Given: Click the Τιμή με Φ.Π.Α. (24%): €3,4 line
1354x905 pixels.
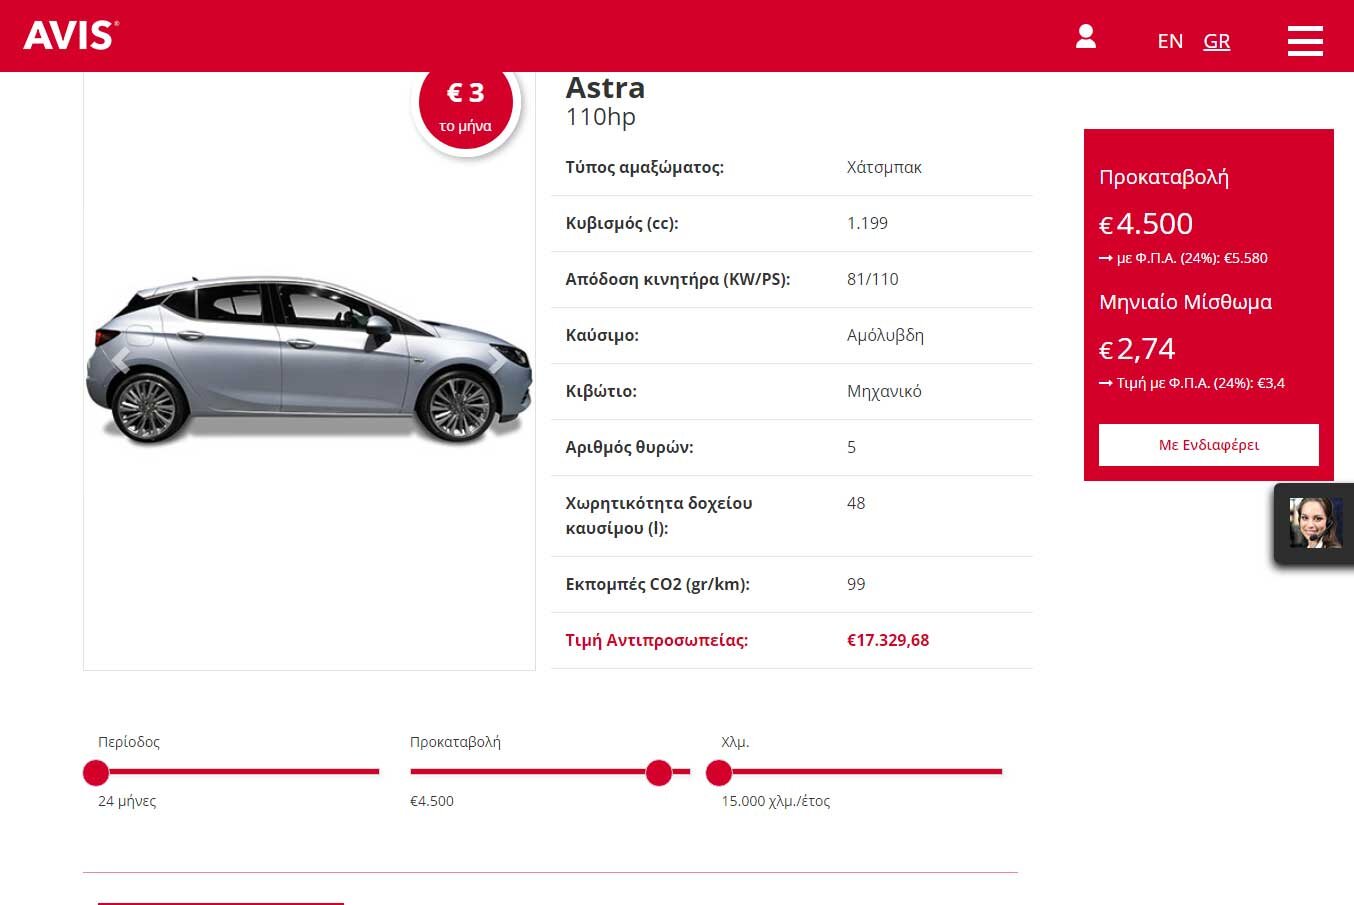Looking at the screenshot, I should tap(1192, 383).
